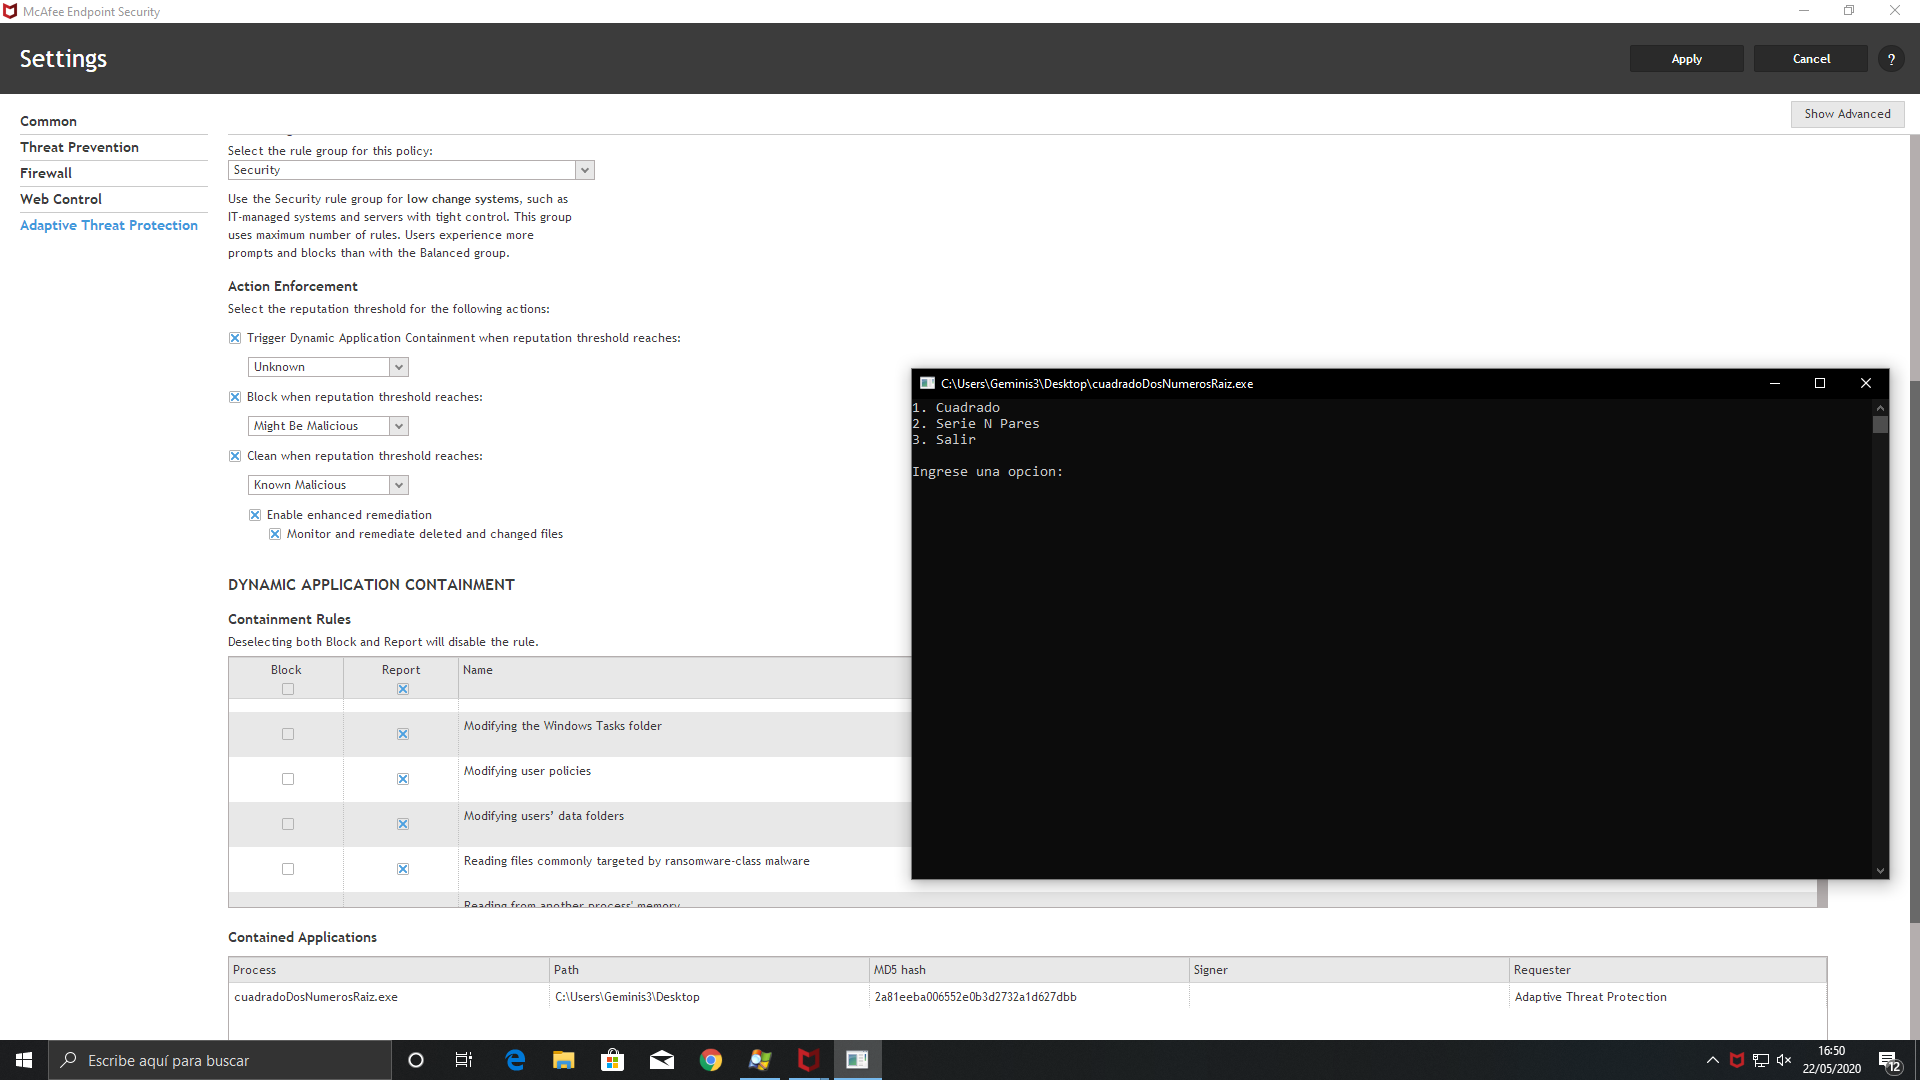Type in the Windows search box

coord(220,1060)
